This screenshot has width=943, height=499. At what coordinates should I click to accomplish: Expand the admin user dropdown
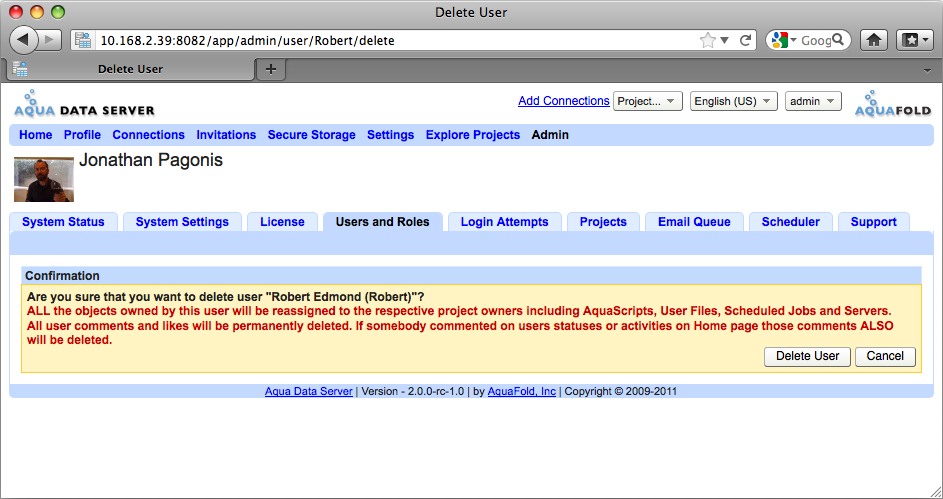(x=813, y=101)
